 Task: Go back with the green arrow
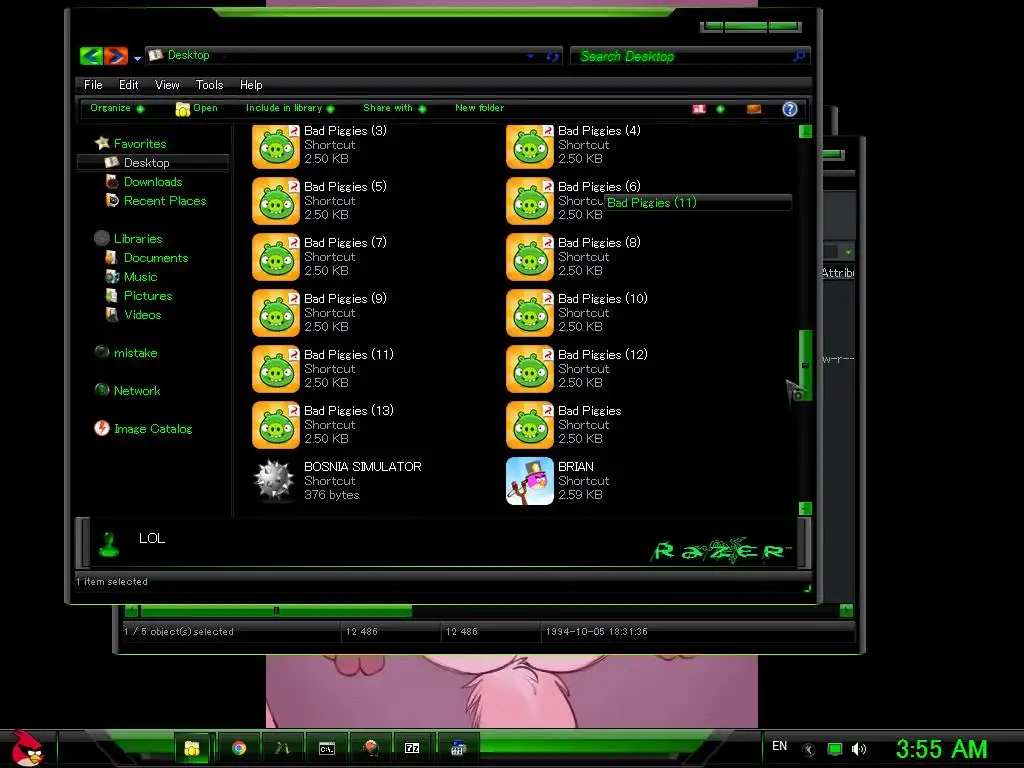click(x=91, y=56)
